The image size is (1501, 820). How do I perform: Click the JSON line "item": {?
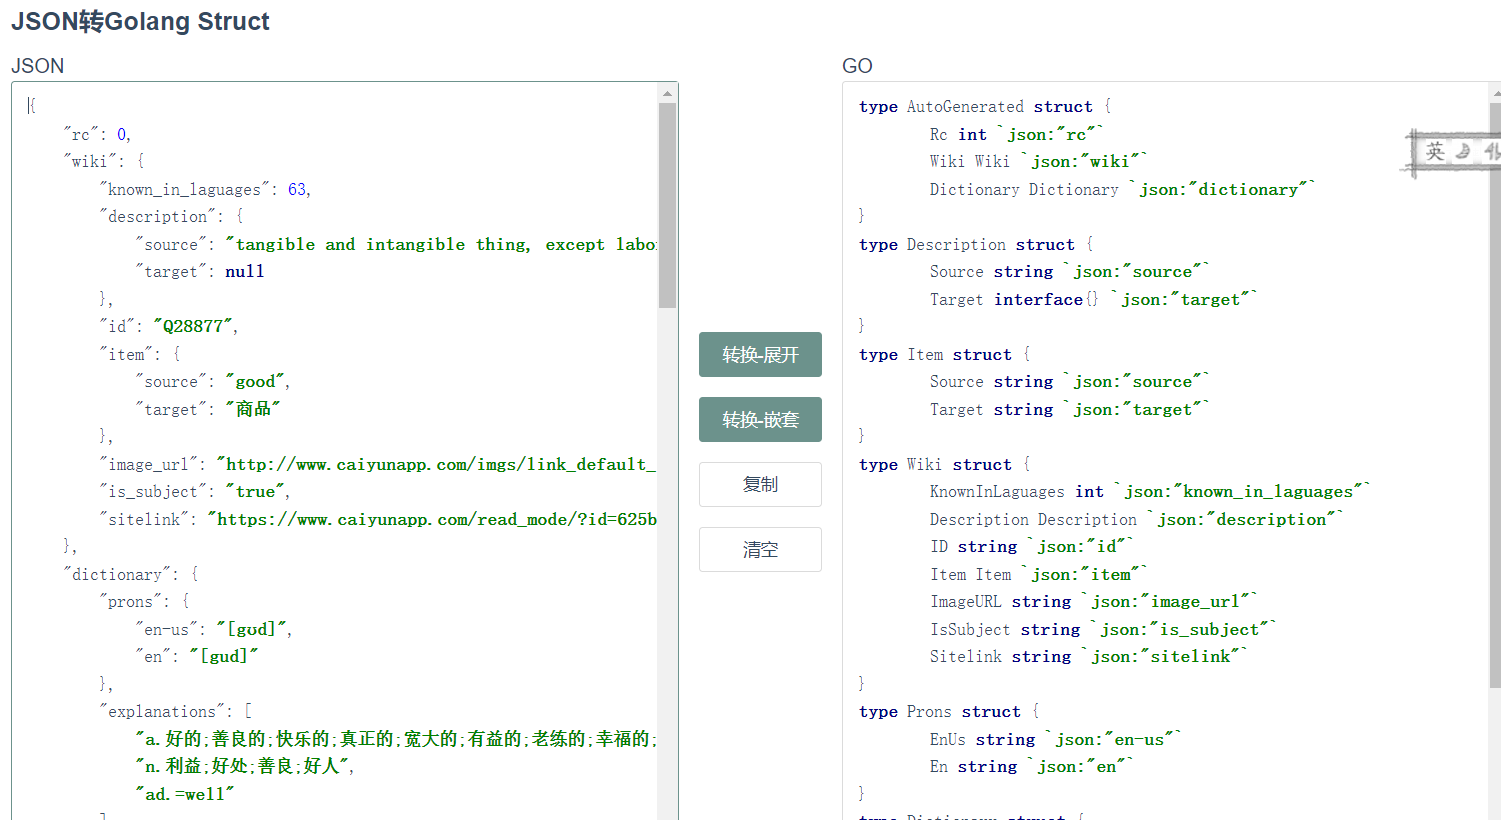[x=140, y=354]
